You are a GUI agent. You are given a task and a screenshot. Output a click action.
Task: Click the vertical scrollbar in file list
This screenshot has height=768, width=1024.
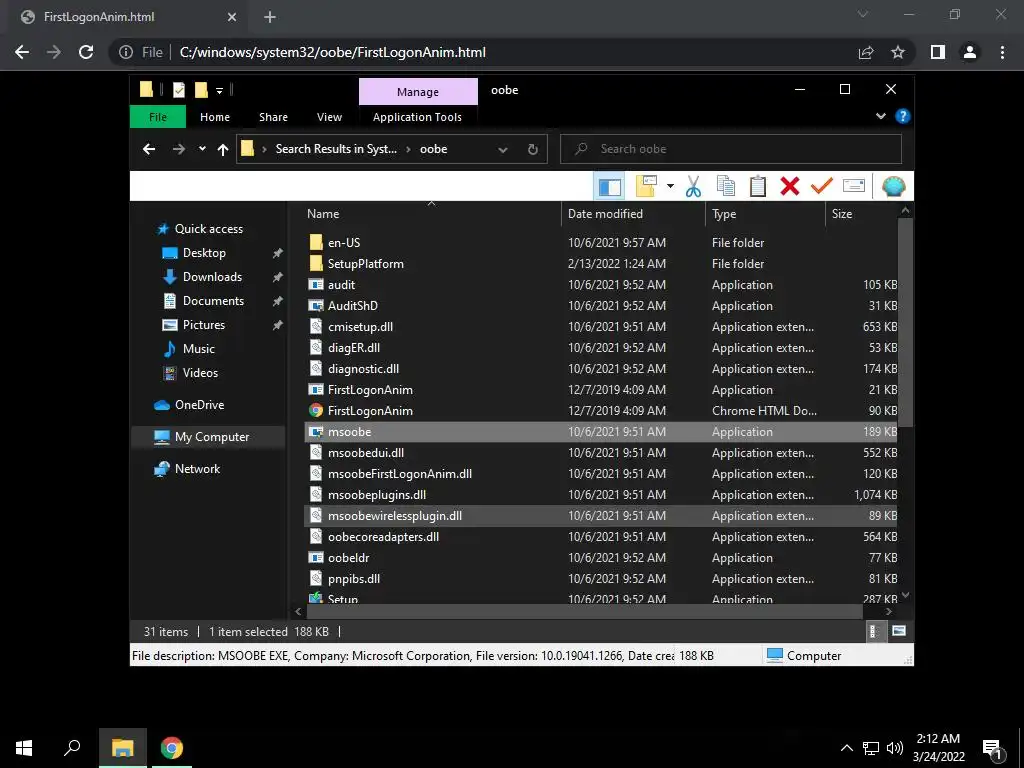(905, 323)
